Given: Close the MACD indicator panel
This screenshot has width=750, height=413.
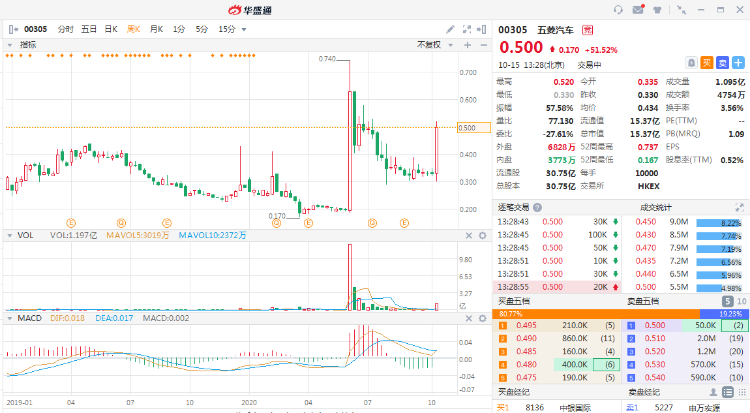Looking at the screenshot, I should [x=469, y=318].
